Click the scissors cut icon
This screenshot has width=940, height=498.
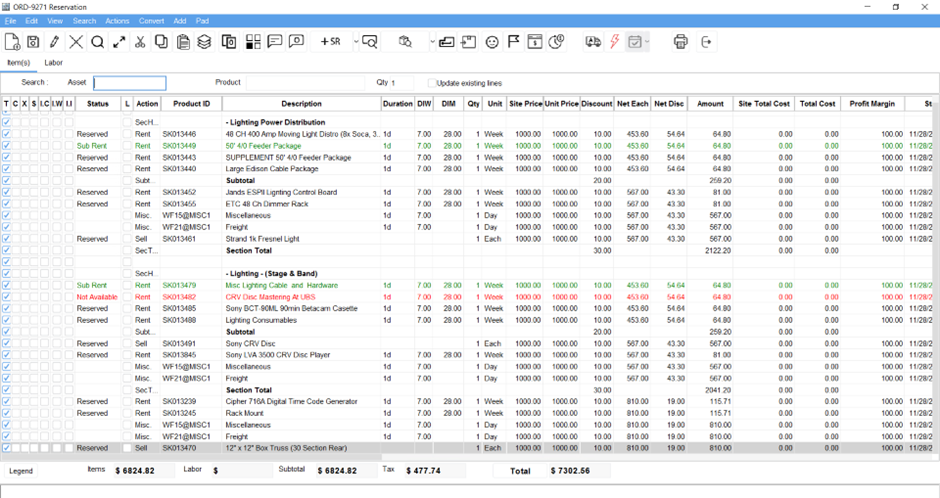[140, 42]
